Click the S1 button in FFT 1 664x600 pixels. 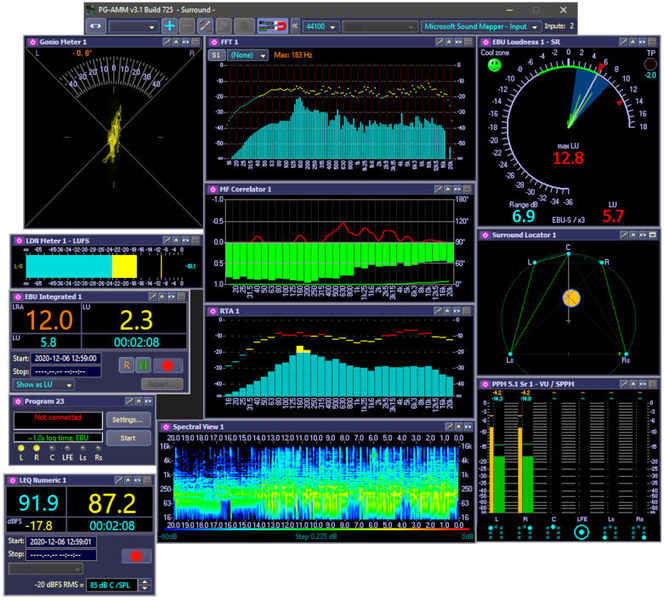click(x=216, y=55)
